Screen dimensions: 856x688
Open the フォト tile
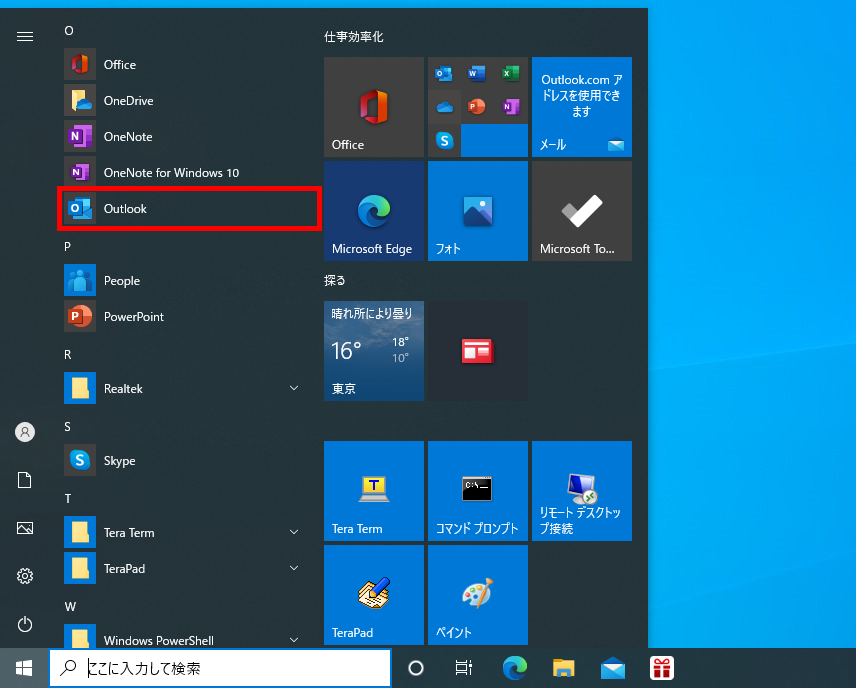(478, 211)
